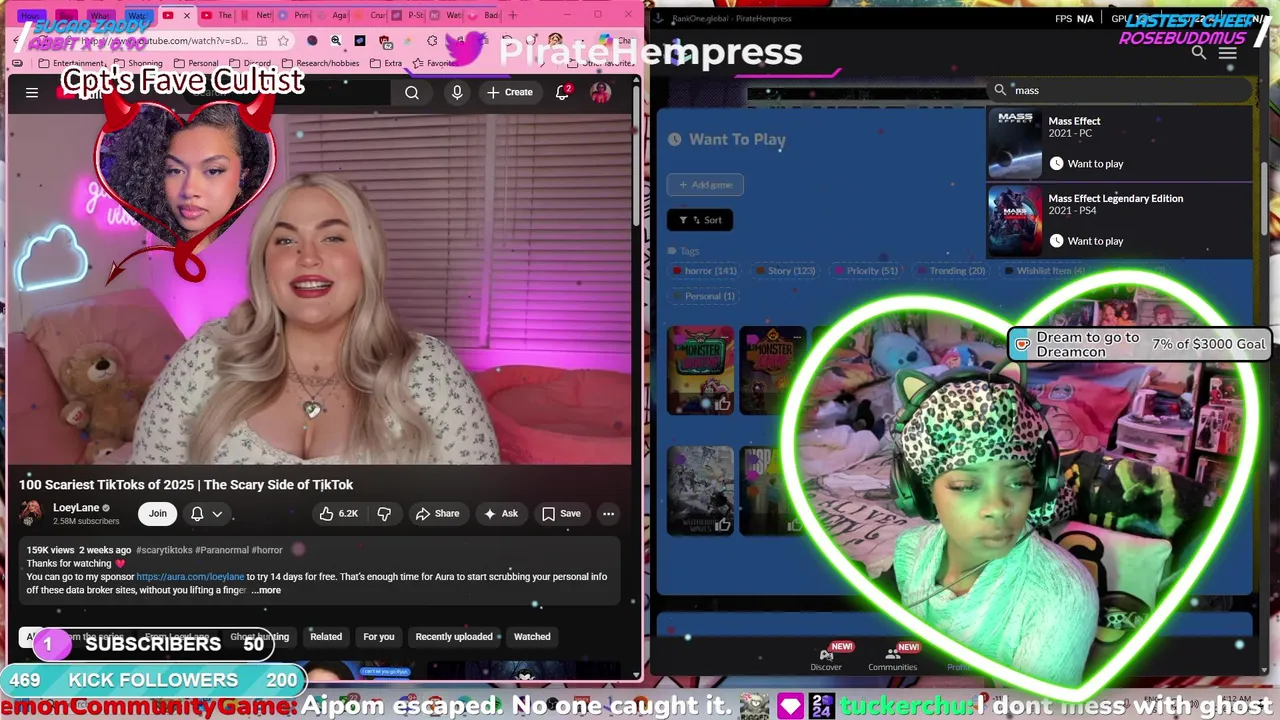Open the Research/hobbies bookmarks folder
This screenshot has width=1280, height=720.
pyautogui.click(x=320, y=63)
